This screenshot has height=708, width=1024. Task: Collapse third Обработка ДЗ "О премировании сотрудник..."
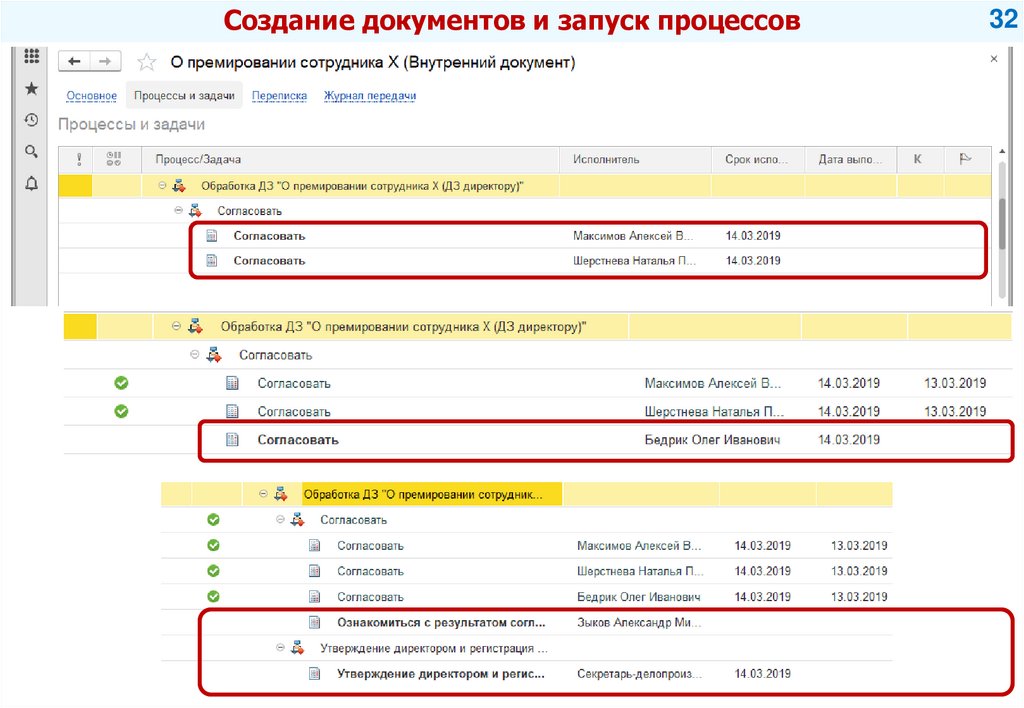tap(263, 494)
